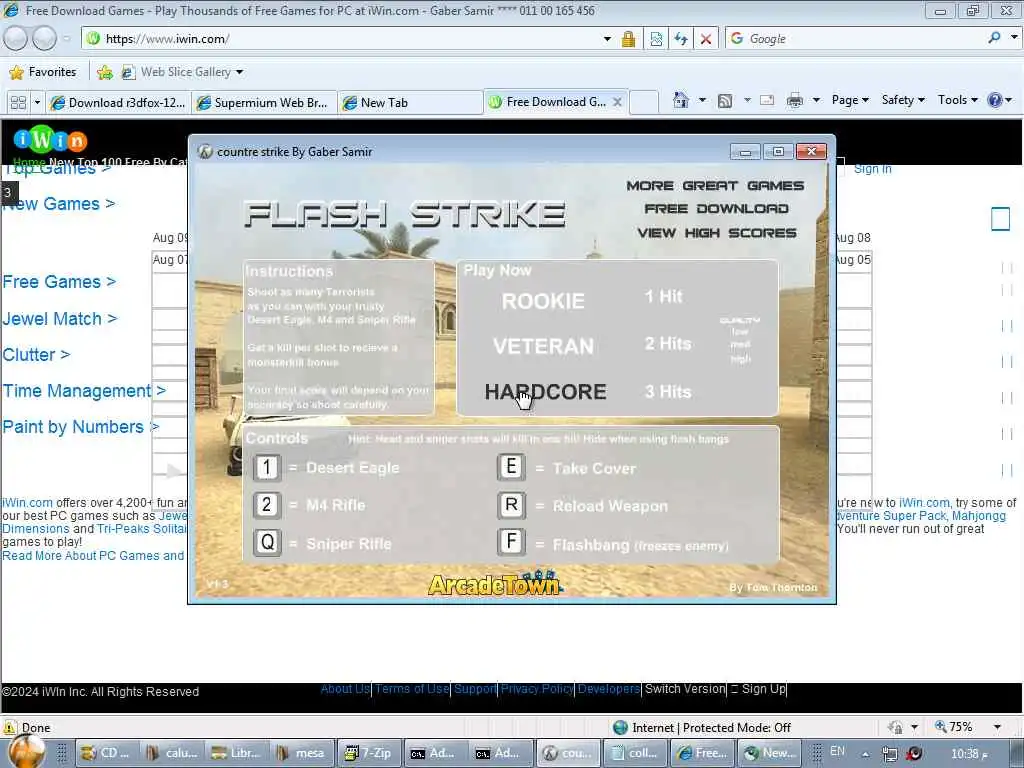Close the Free Download G... tab
1024x768 pixels.
(617, 102)
